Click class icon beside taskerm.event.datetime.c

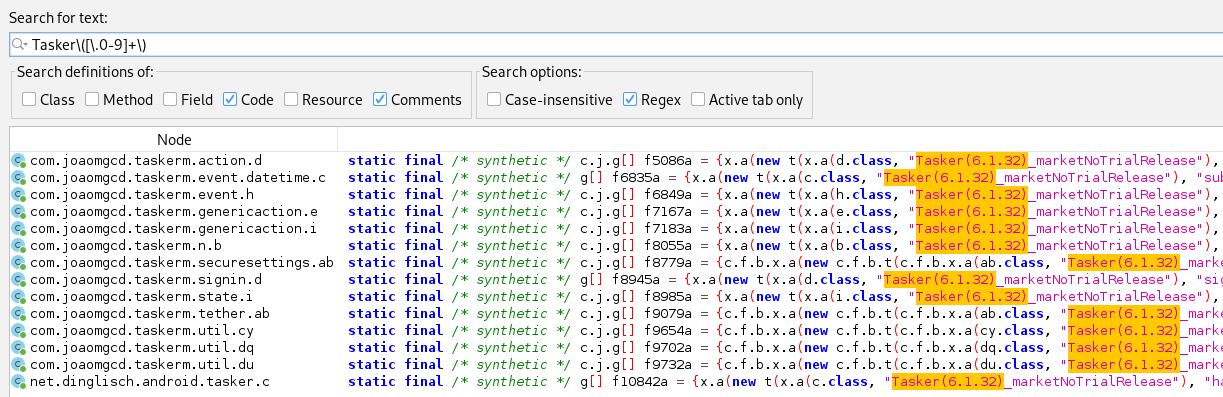18,177
